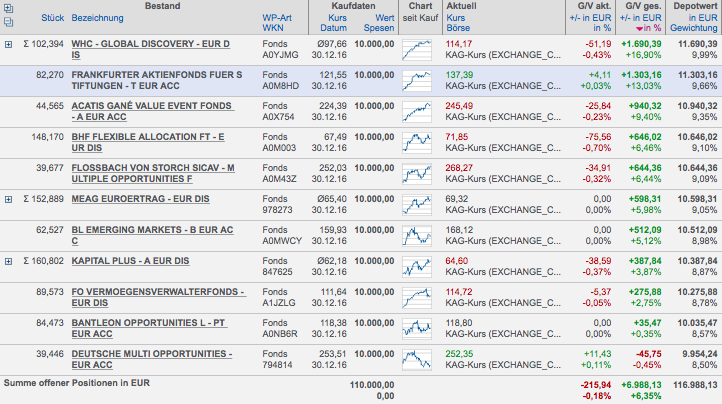Open MEAG EUROERTRAG - EUR DIS link
Image resolution: width=722 pixels, height=404 pixels.
[140, 199]
